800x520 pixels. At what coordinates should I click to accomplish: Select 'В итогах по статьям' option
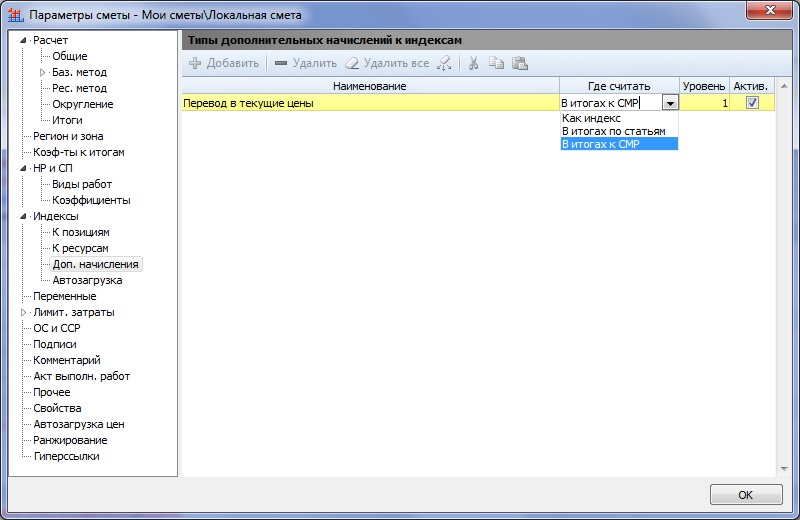[x=619, y=131]
